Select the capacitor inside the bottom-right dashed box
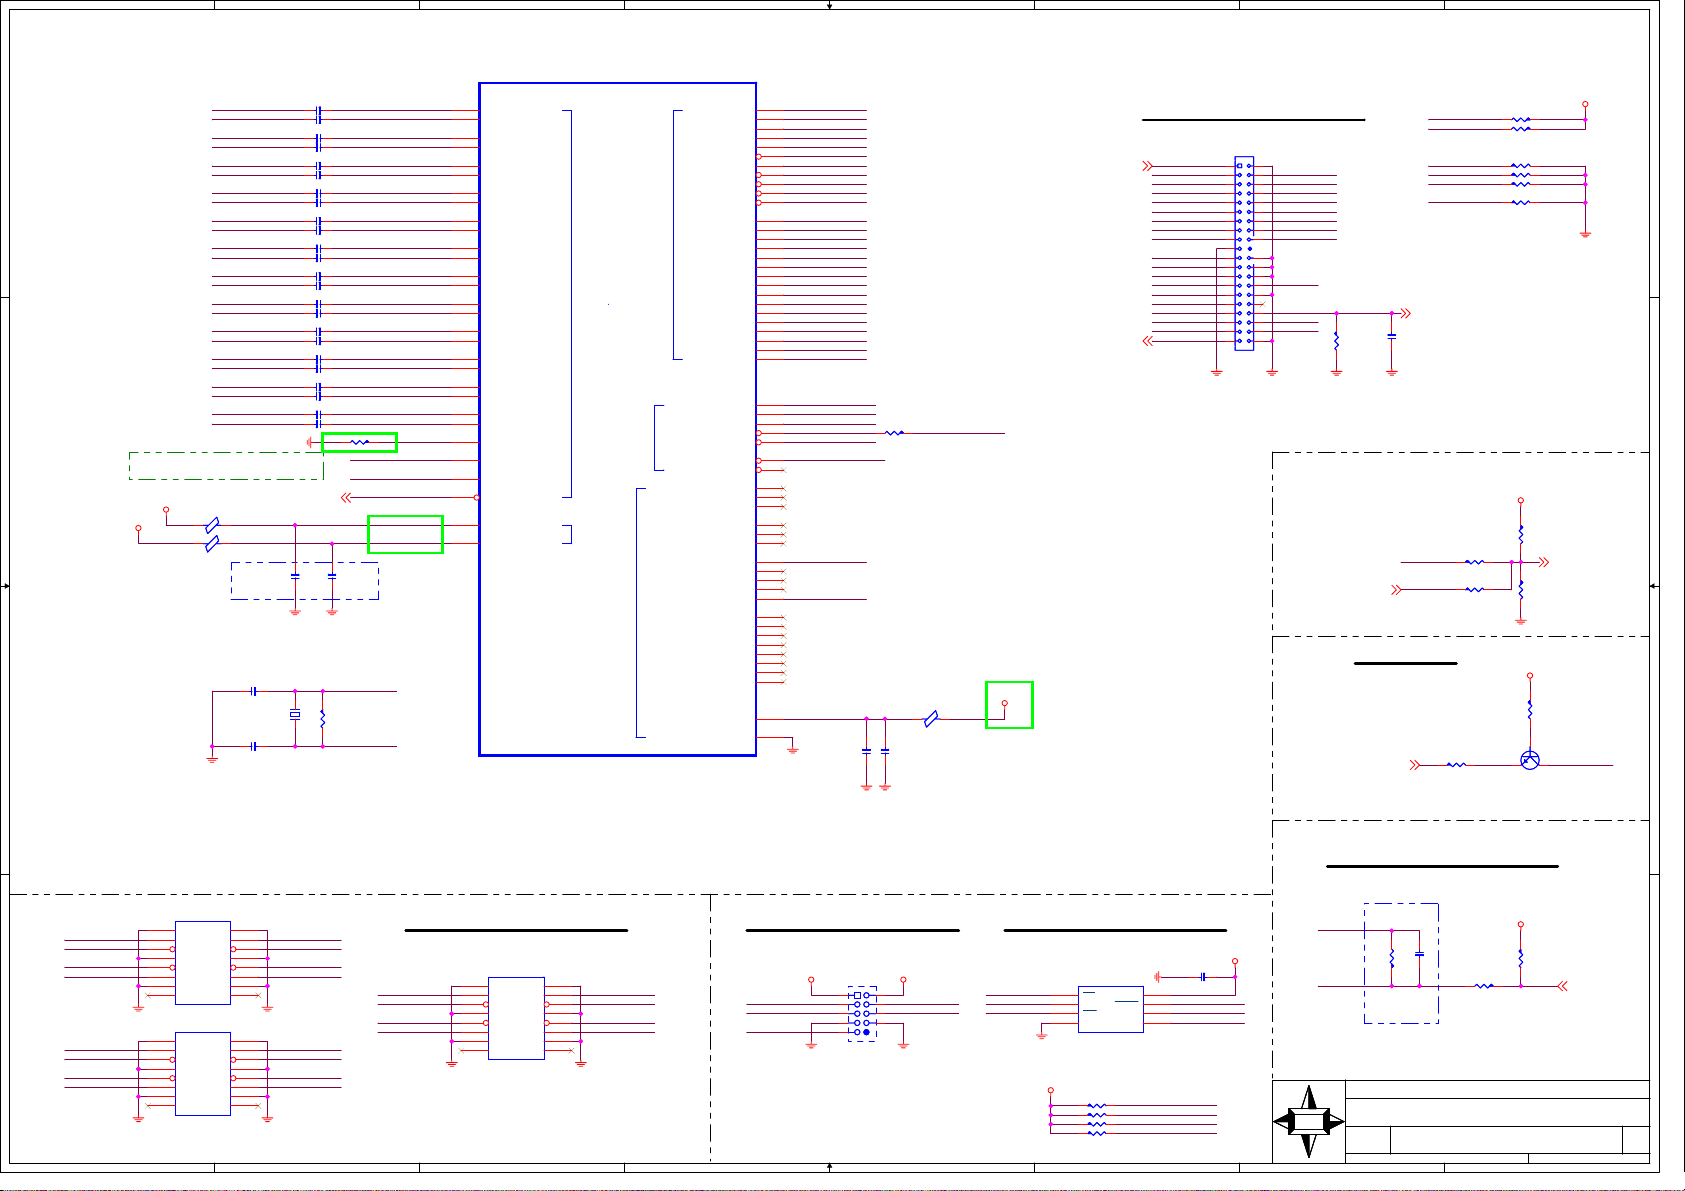Screen dimensions: 1685x1191 (x=1419, y=955)
